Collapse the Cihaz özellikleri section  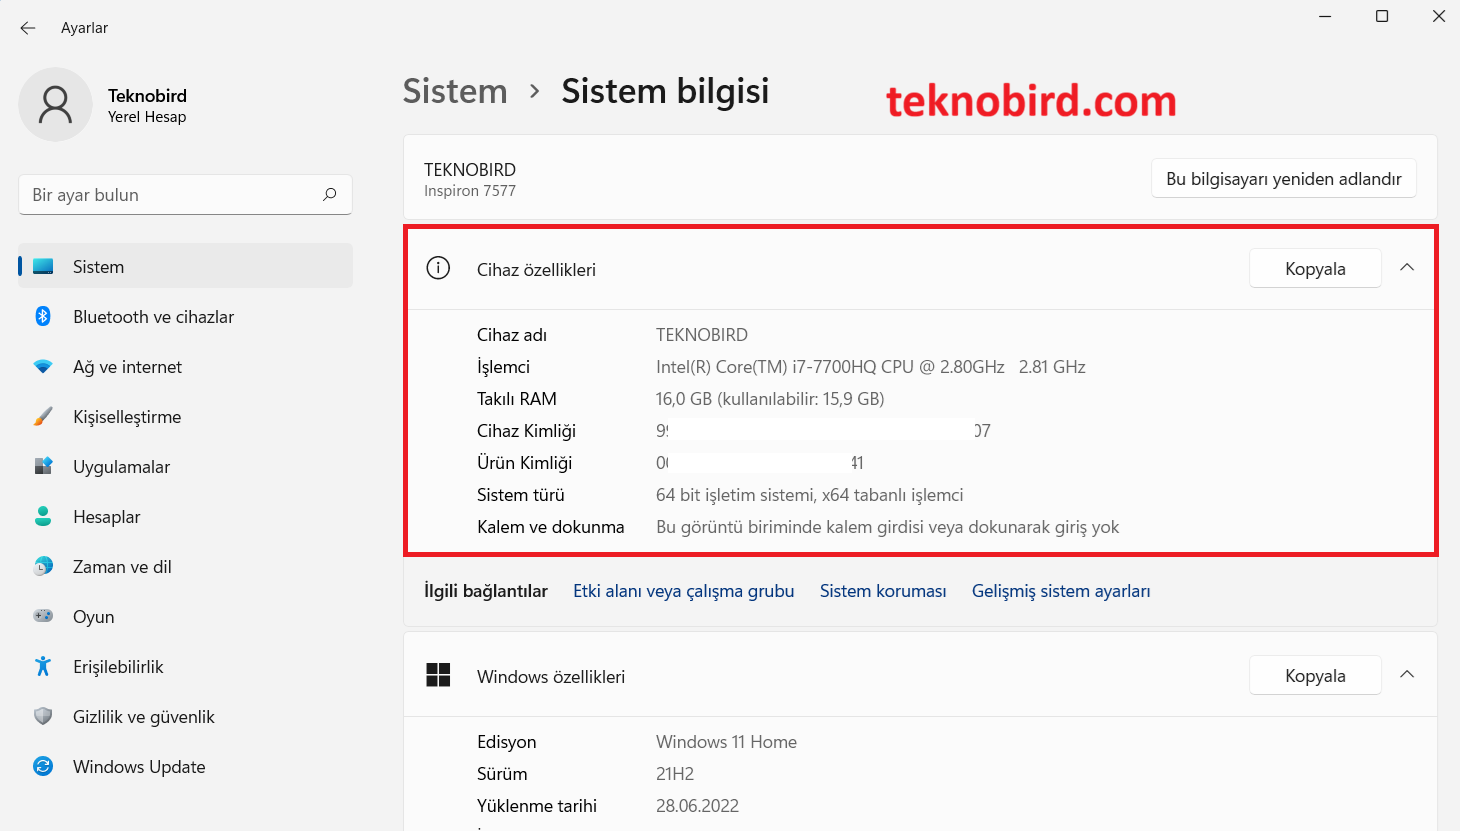coord(1407,268)
